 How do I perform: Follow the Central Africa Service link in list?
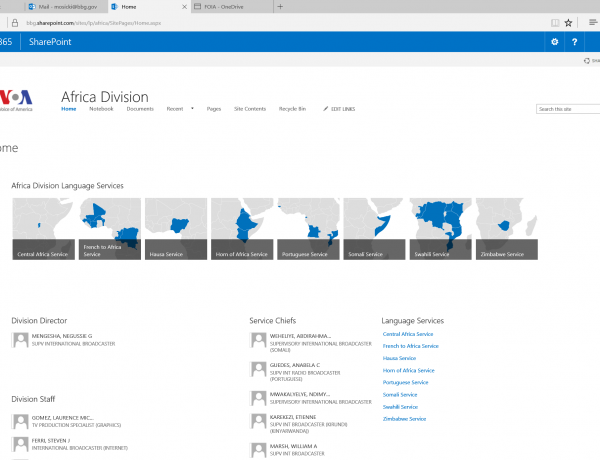(x=408, y=334)
